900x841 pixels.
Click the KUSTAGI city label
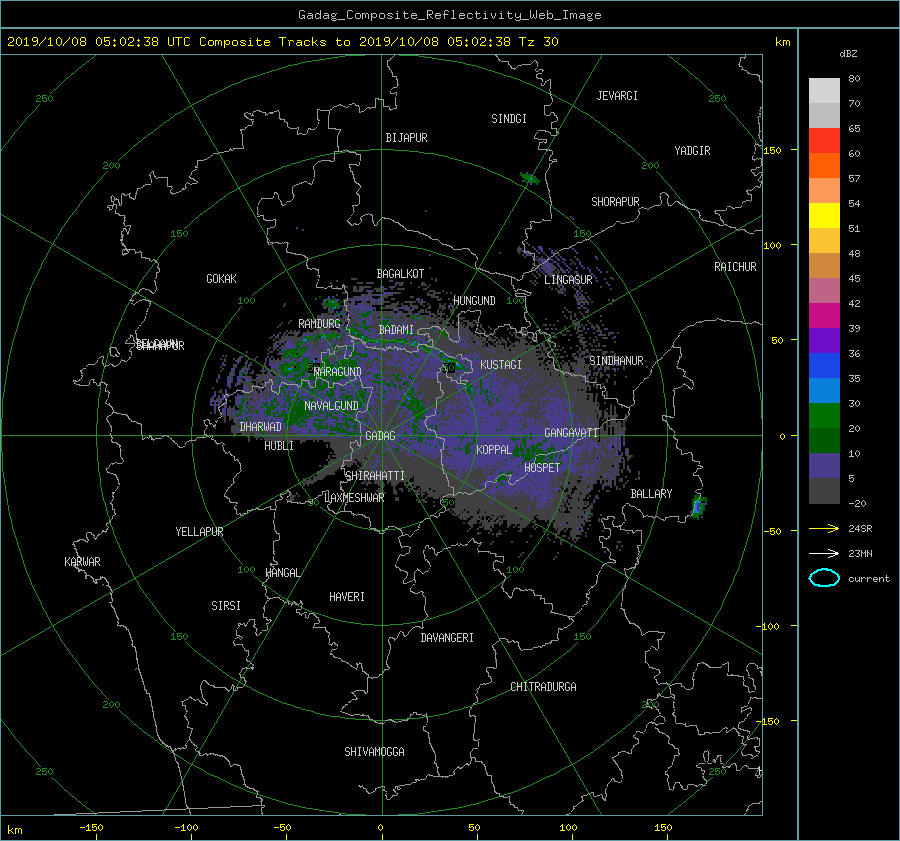tap(501, 365)
